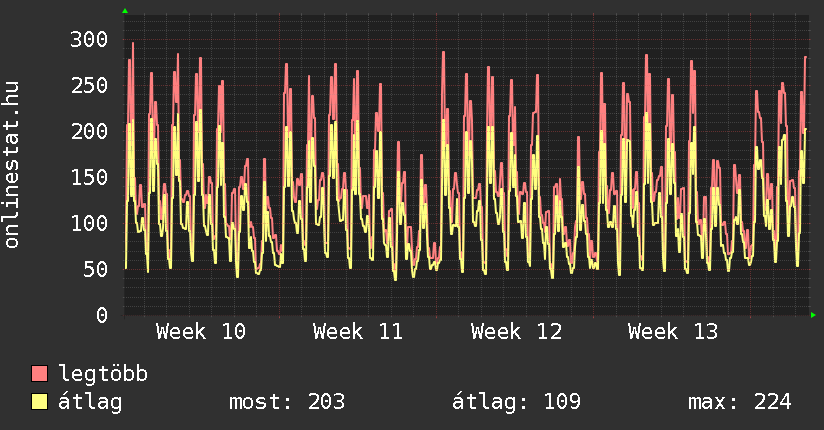824x430 pixels.
Task: Click the green arrow atop the y-axis
Action: pyautogui.click(x=125, y=11)
